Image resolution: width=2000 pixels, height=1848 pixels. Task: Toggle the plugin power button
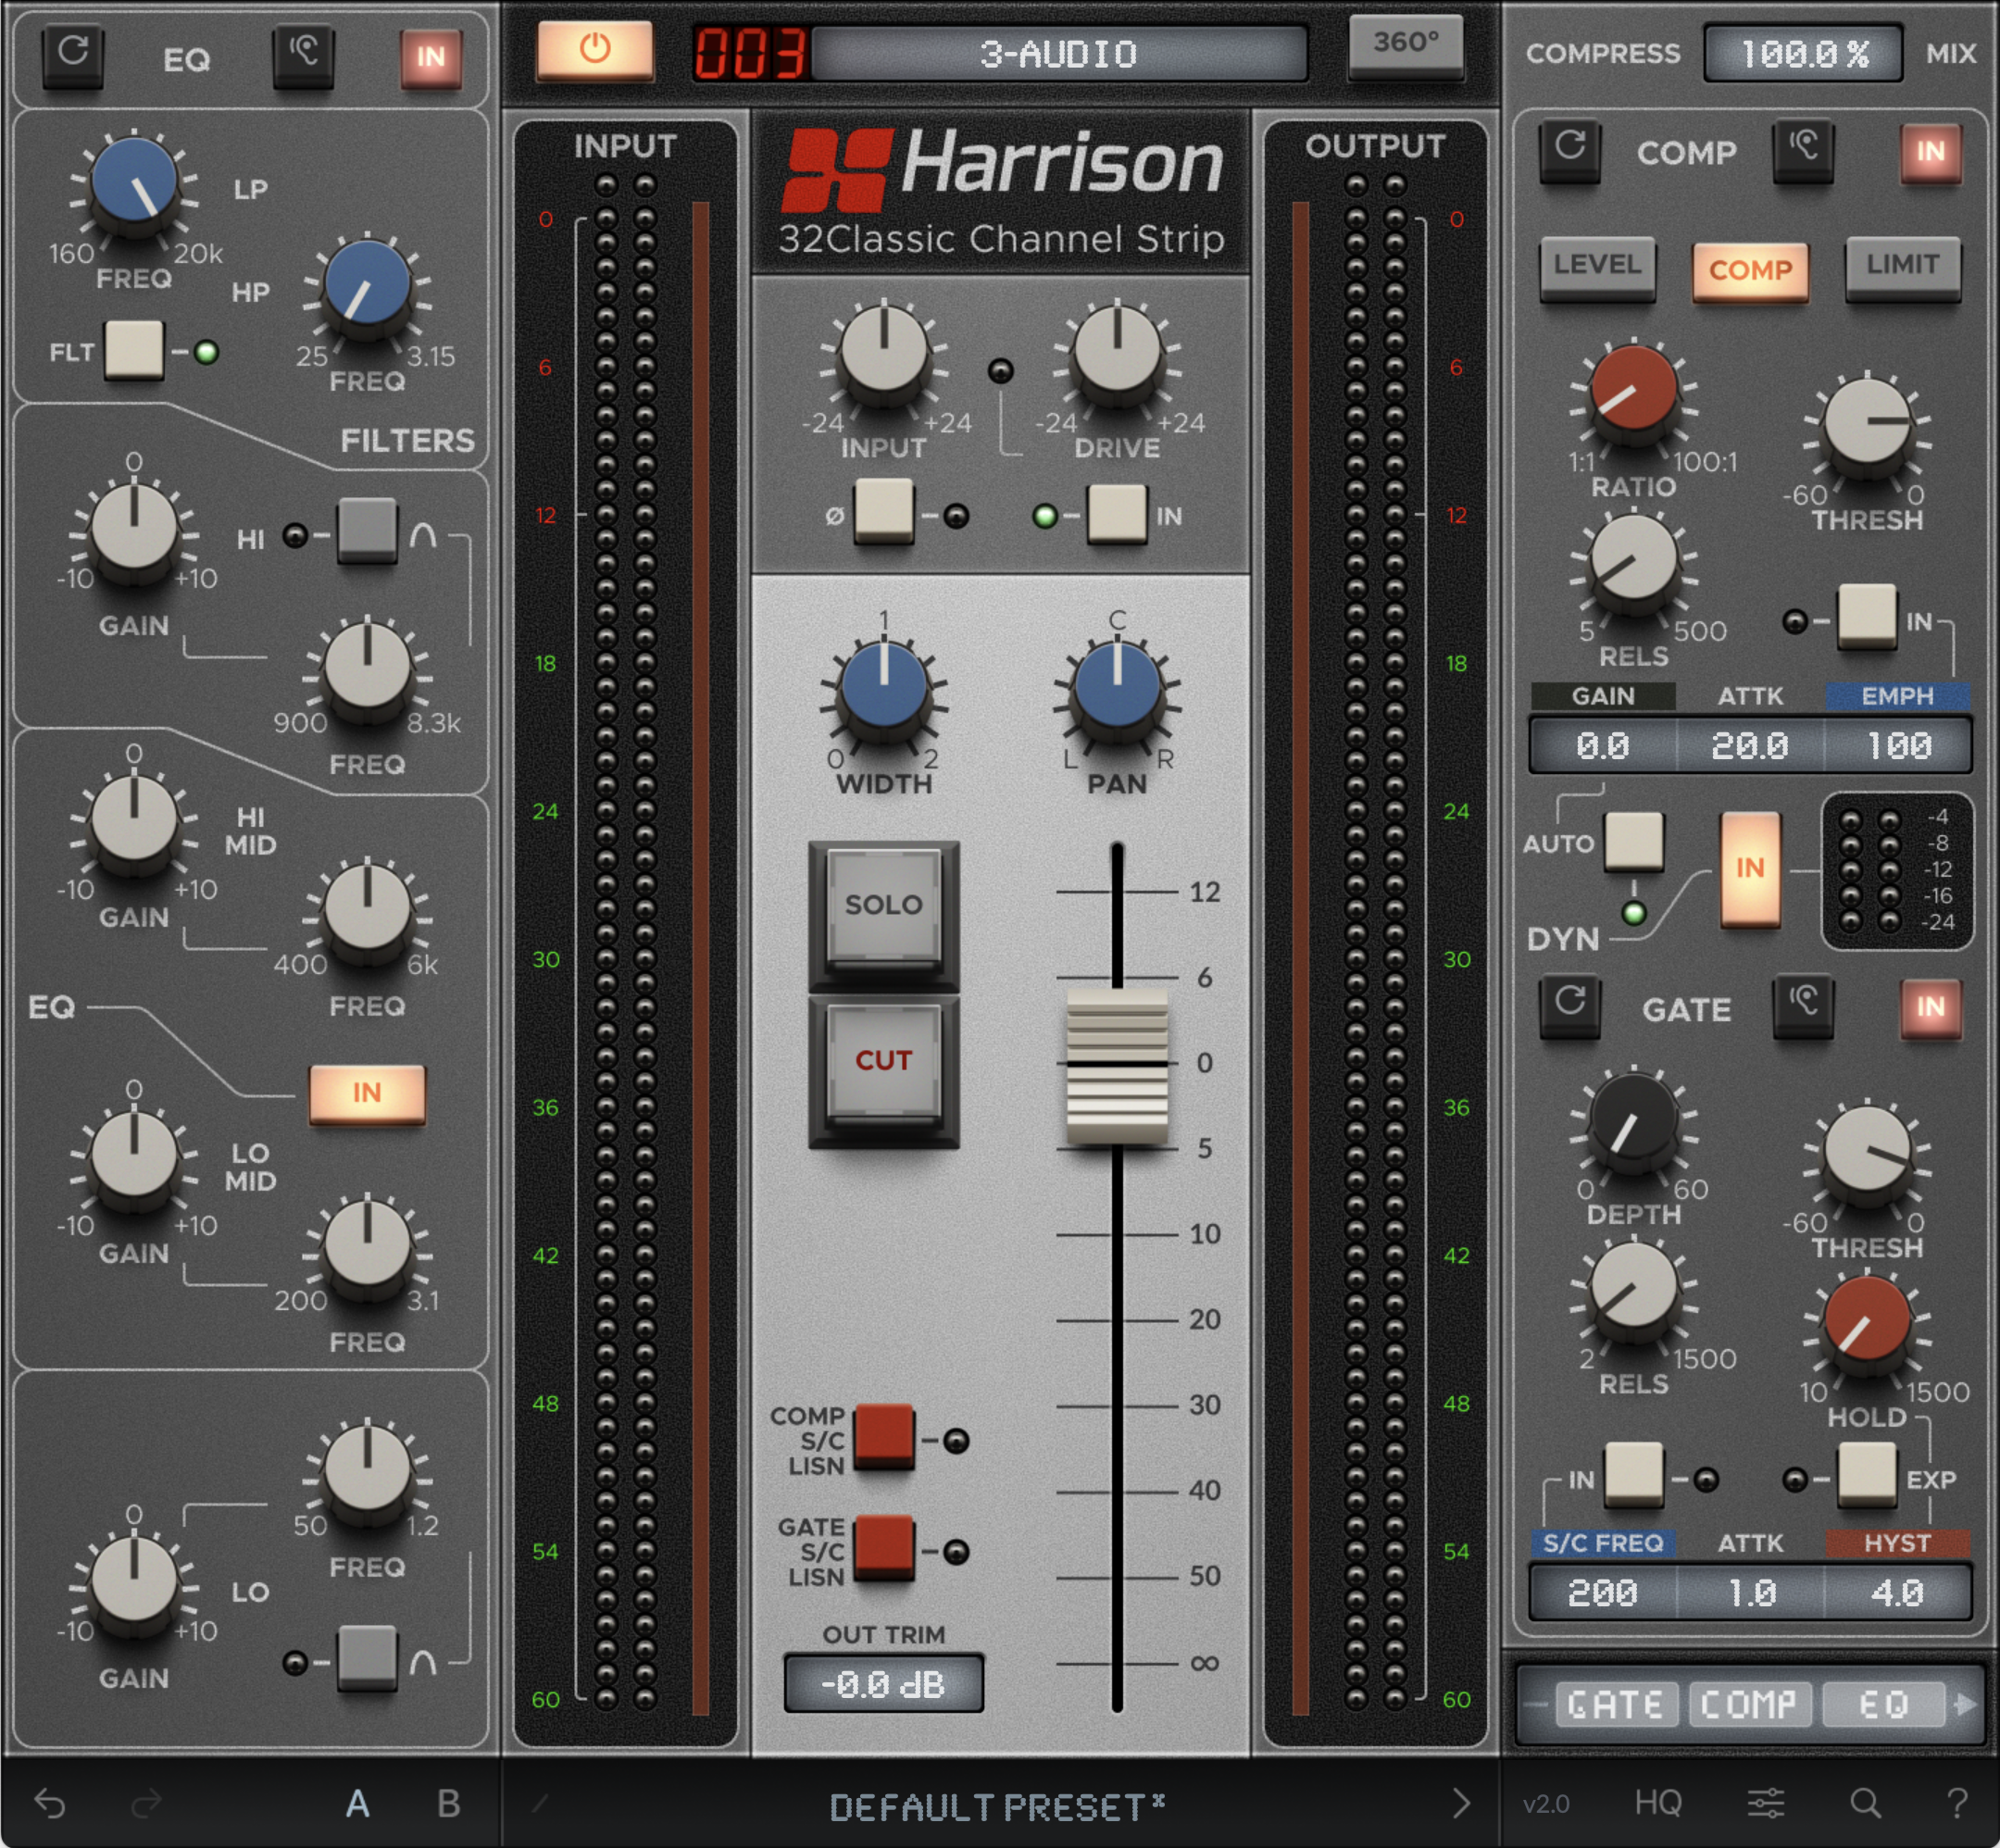click(x=595, y=50)
